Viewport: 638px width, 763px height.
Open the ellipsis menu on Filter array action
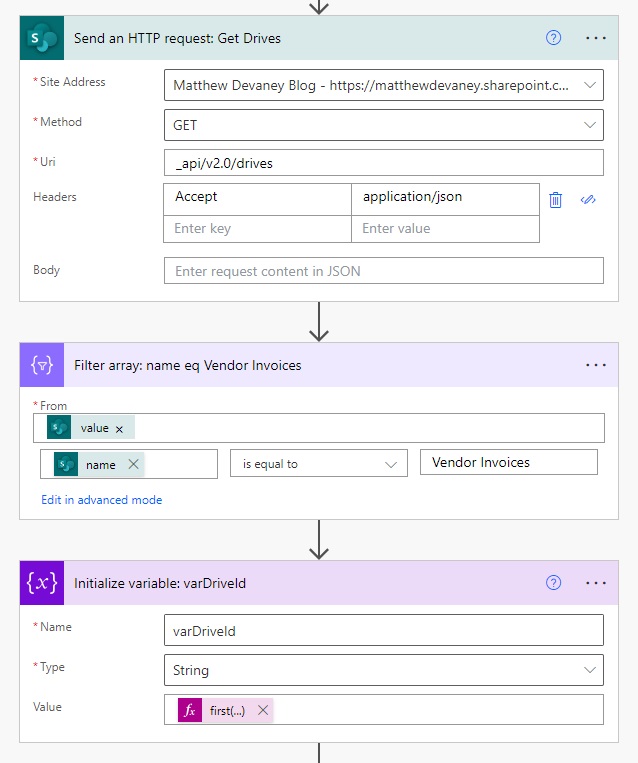[596, 365]
